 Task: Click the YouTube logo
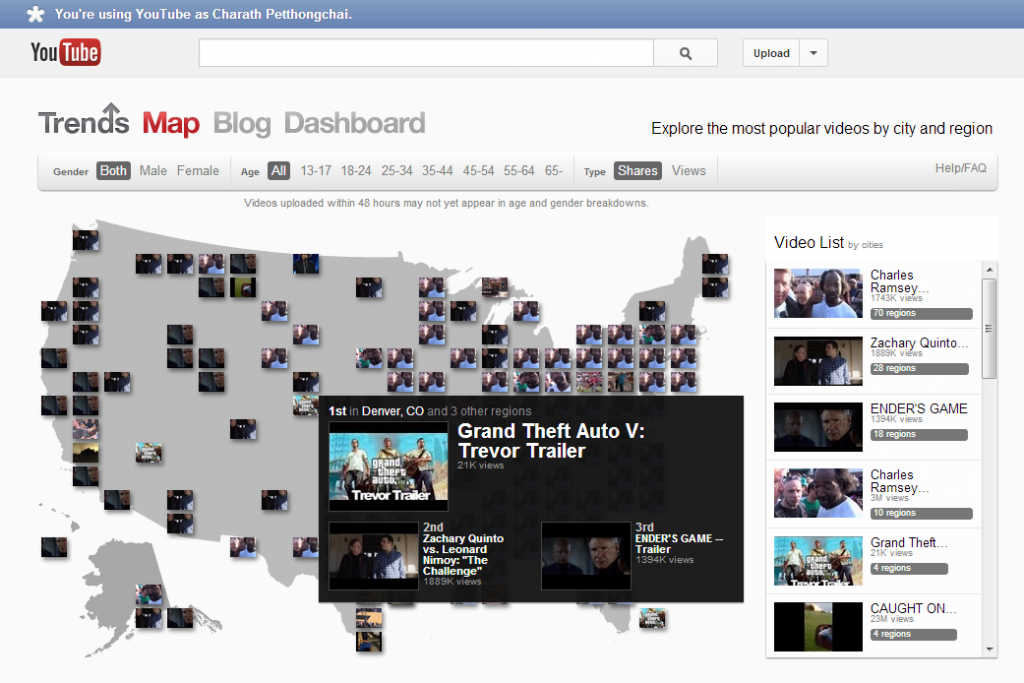[x=64, y=52]
